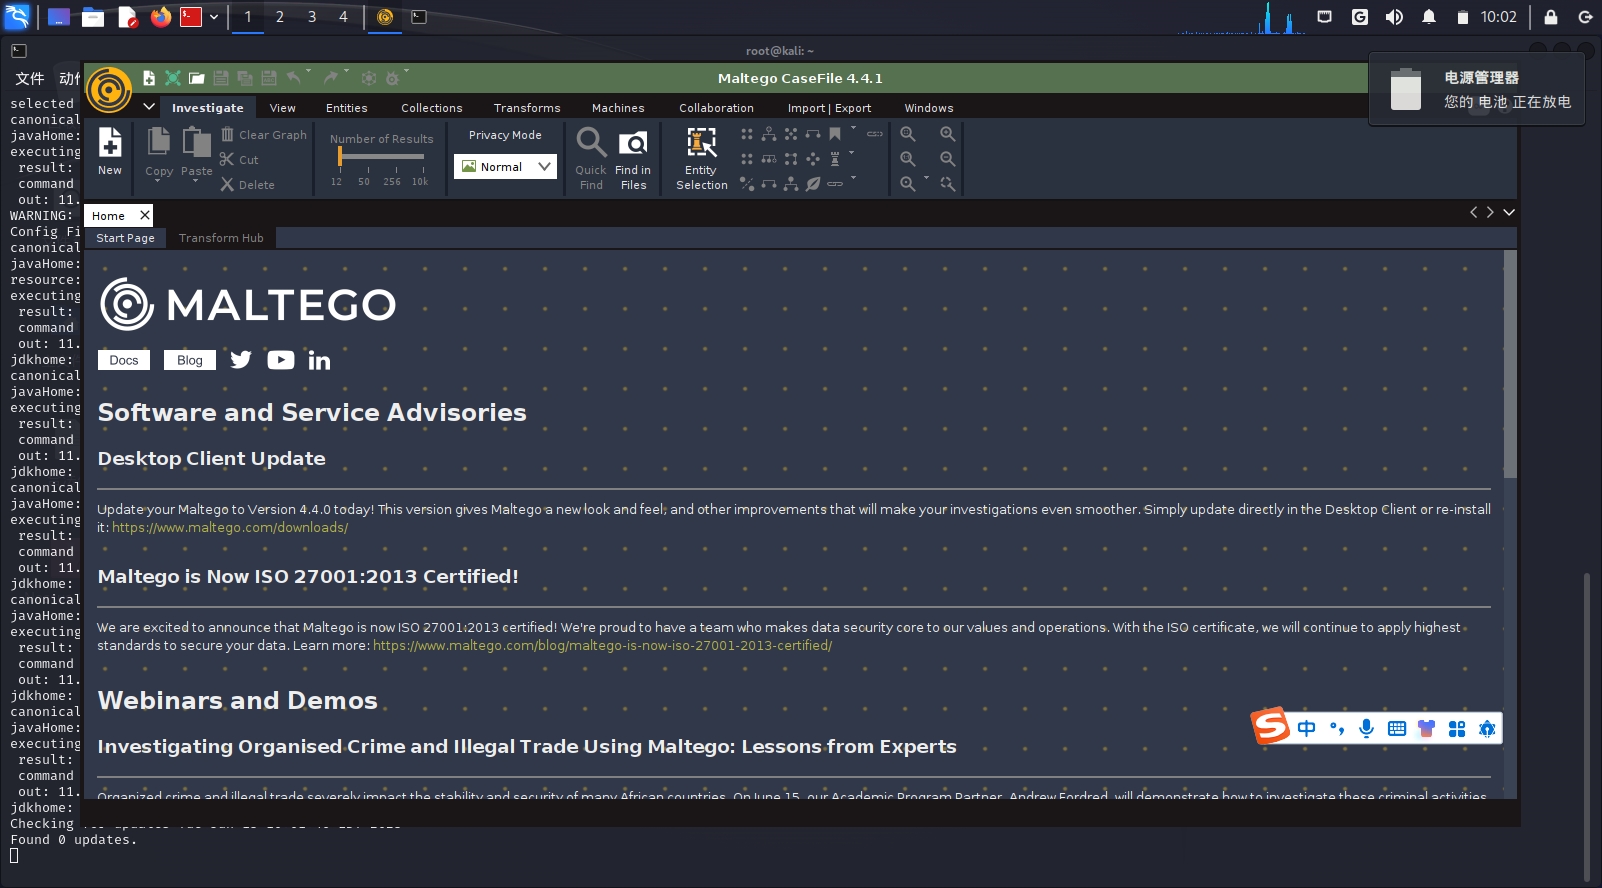Click the green graph icon in title bar
The width and height of the screenshot is (1602, 888).
(x=173, y=78)
